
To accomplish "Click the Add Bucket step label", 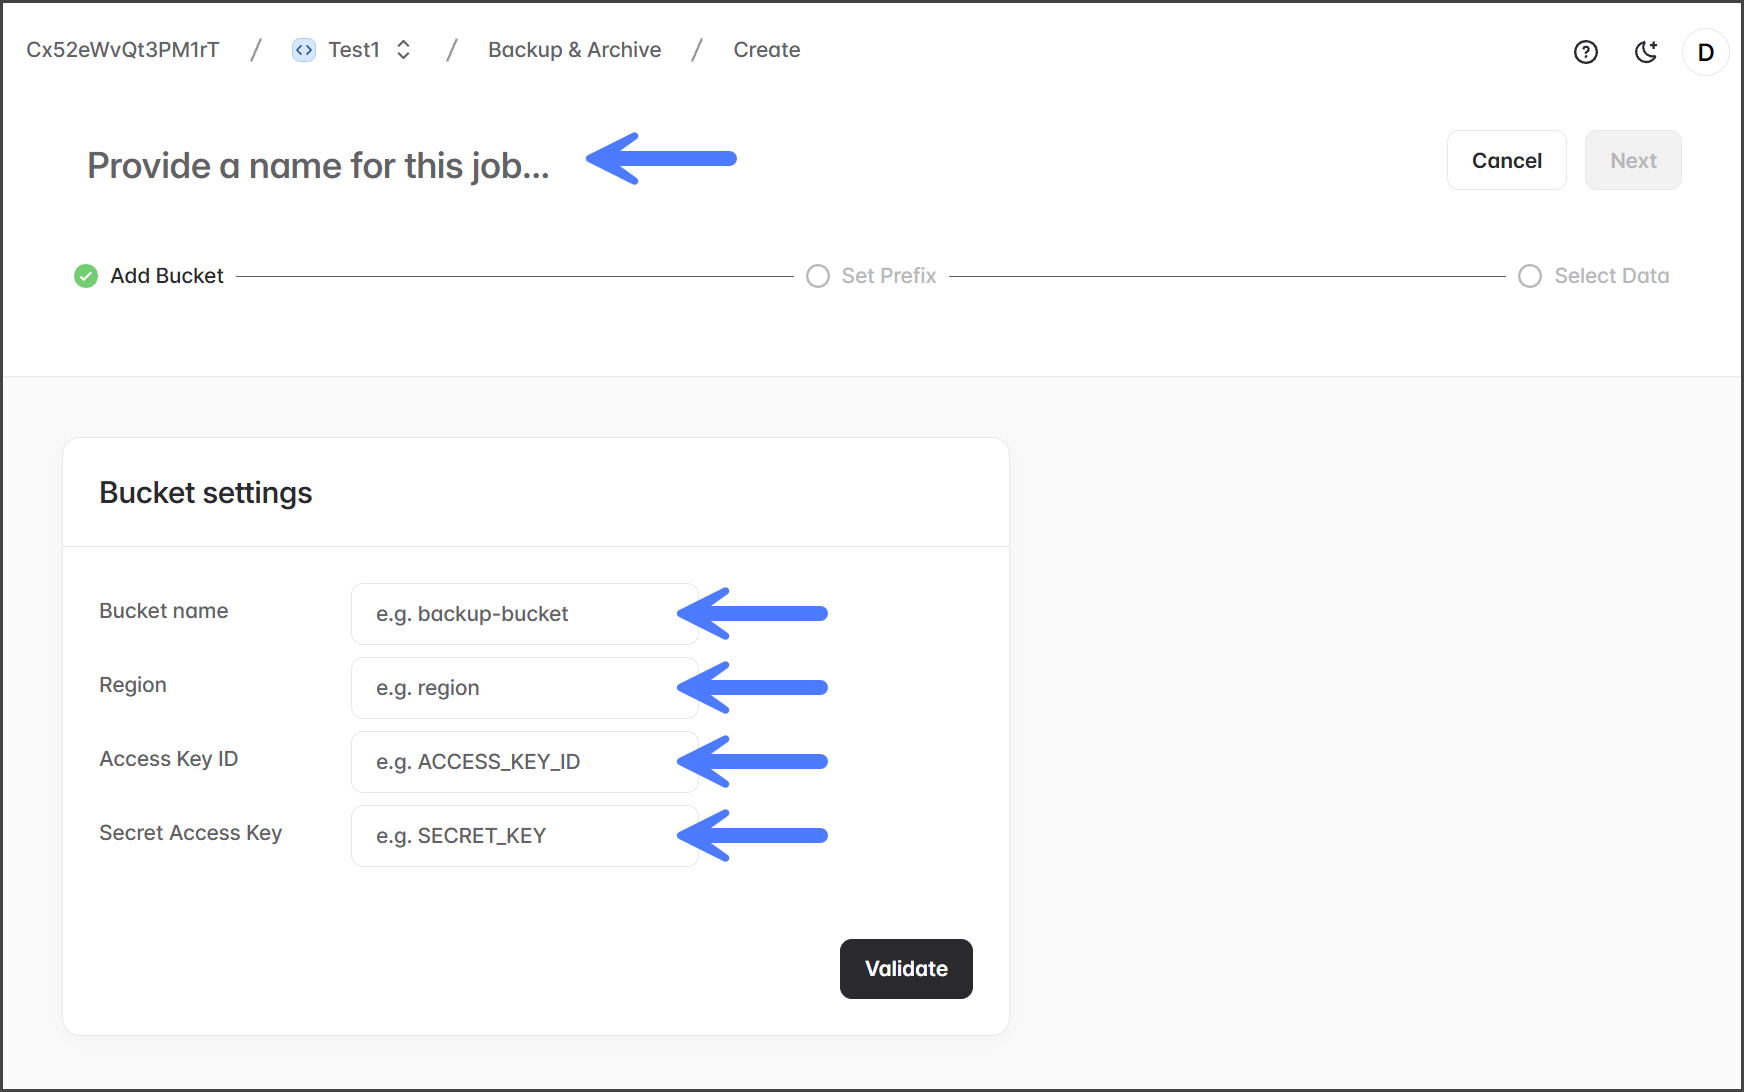I will [x=167, y=276].
